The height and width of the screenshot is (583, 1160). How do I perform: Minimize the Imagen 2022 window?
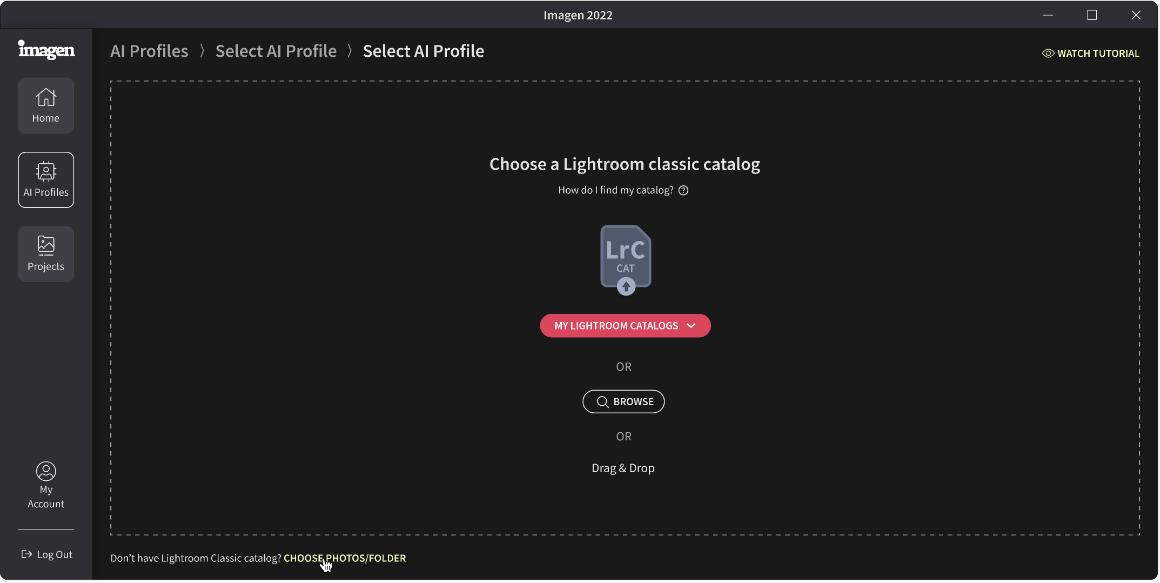click(1048, 15)
